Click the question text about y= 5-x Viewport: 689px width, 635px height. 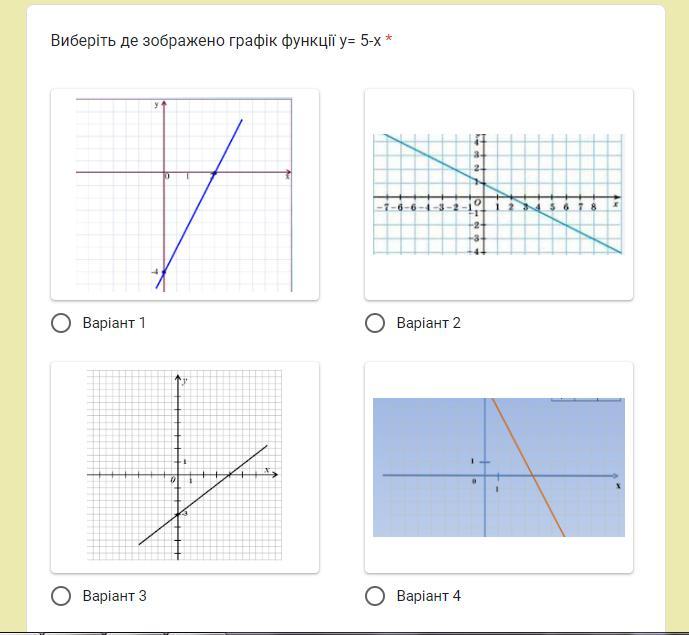pyautogui.click(x=216, y=40)
